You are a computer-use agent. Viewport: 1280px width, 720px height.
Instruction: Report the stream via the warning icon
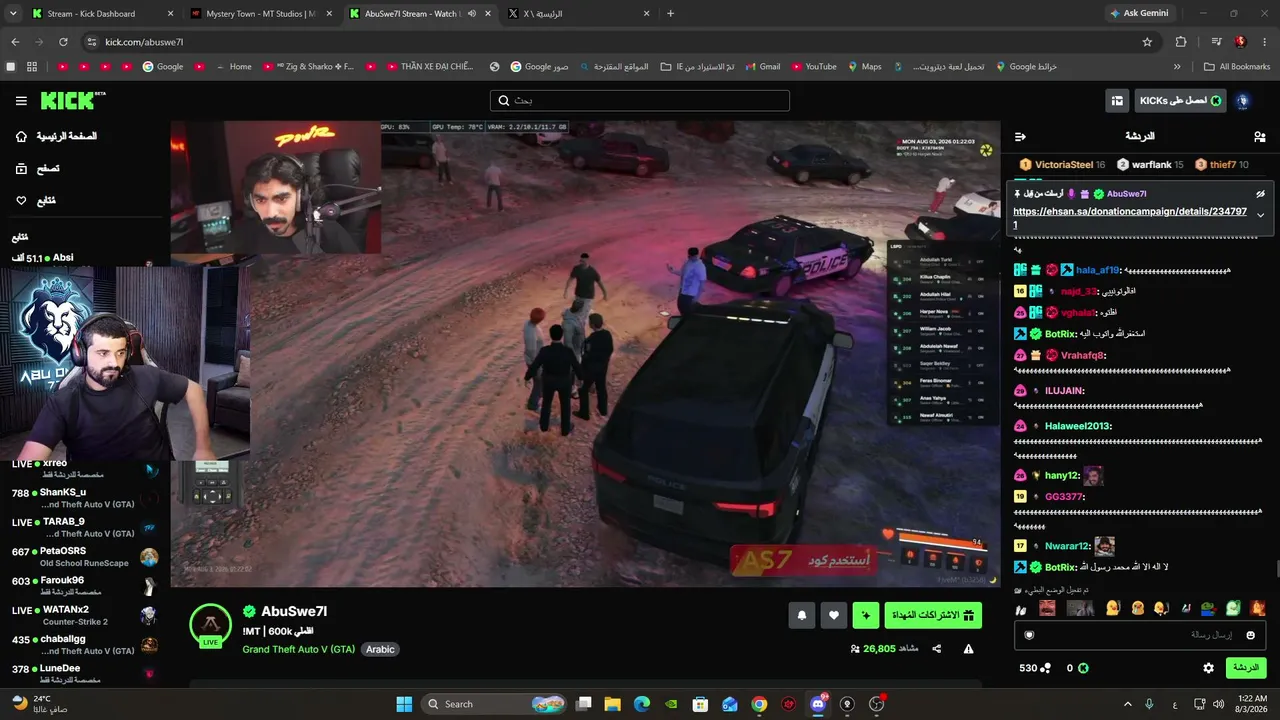pyautogui.click(x=968, y=649)
